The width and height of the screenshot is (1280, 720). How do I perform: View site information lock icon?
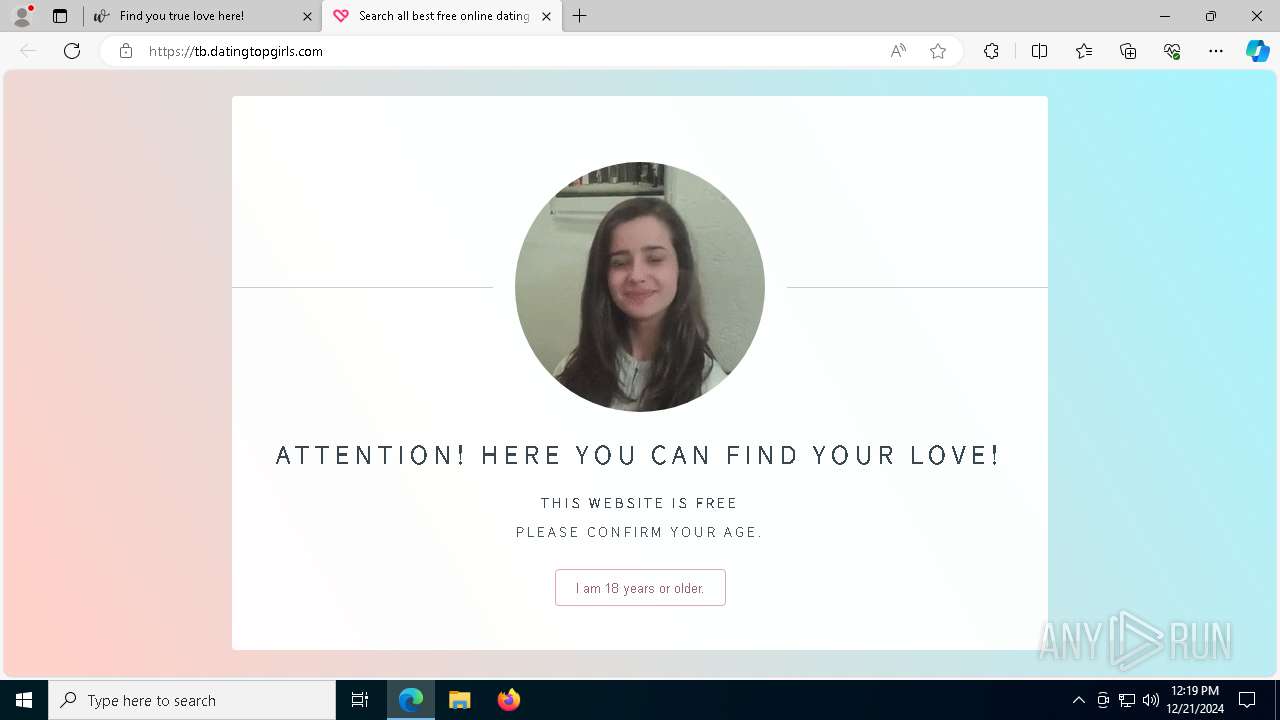[x=126, y=51]
